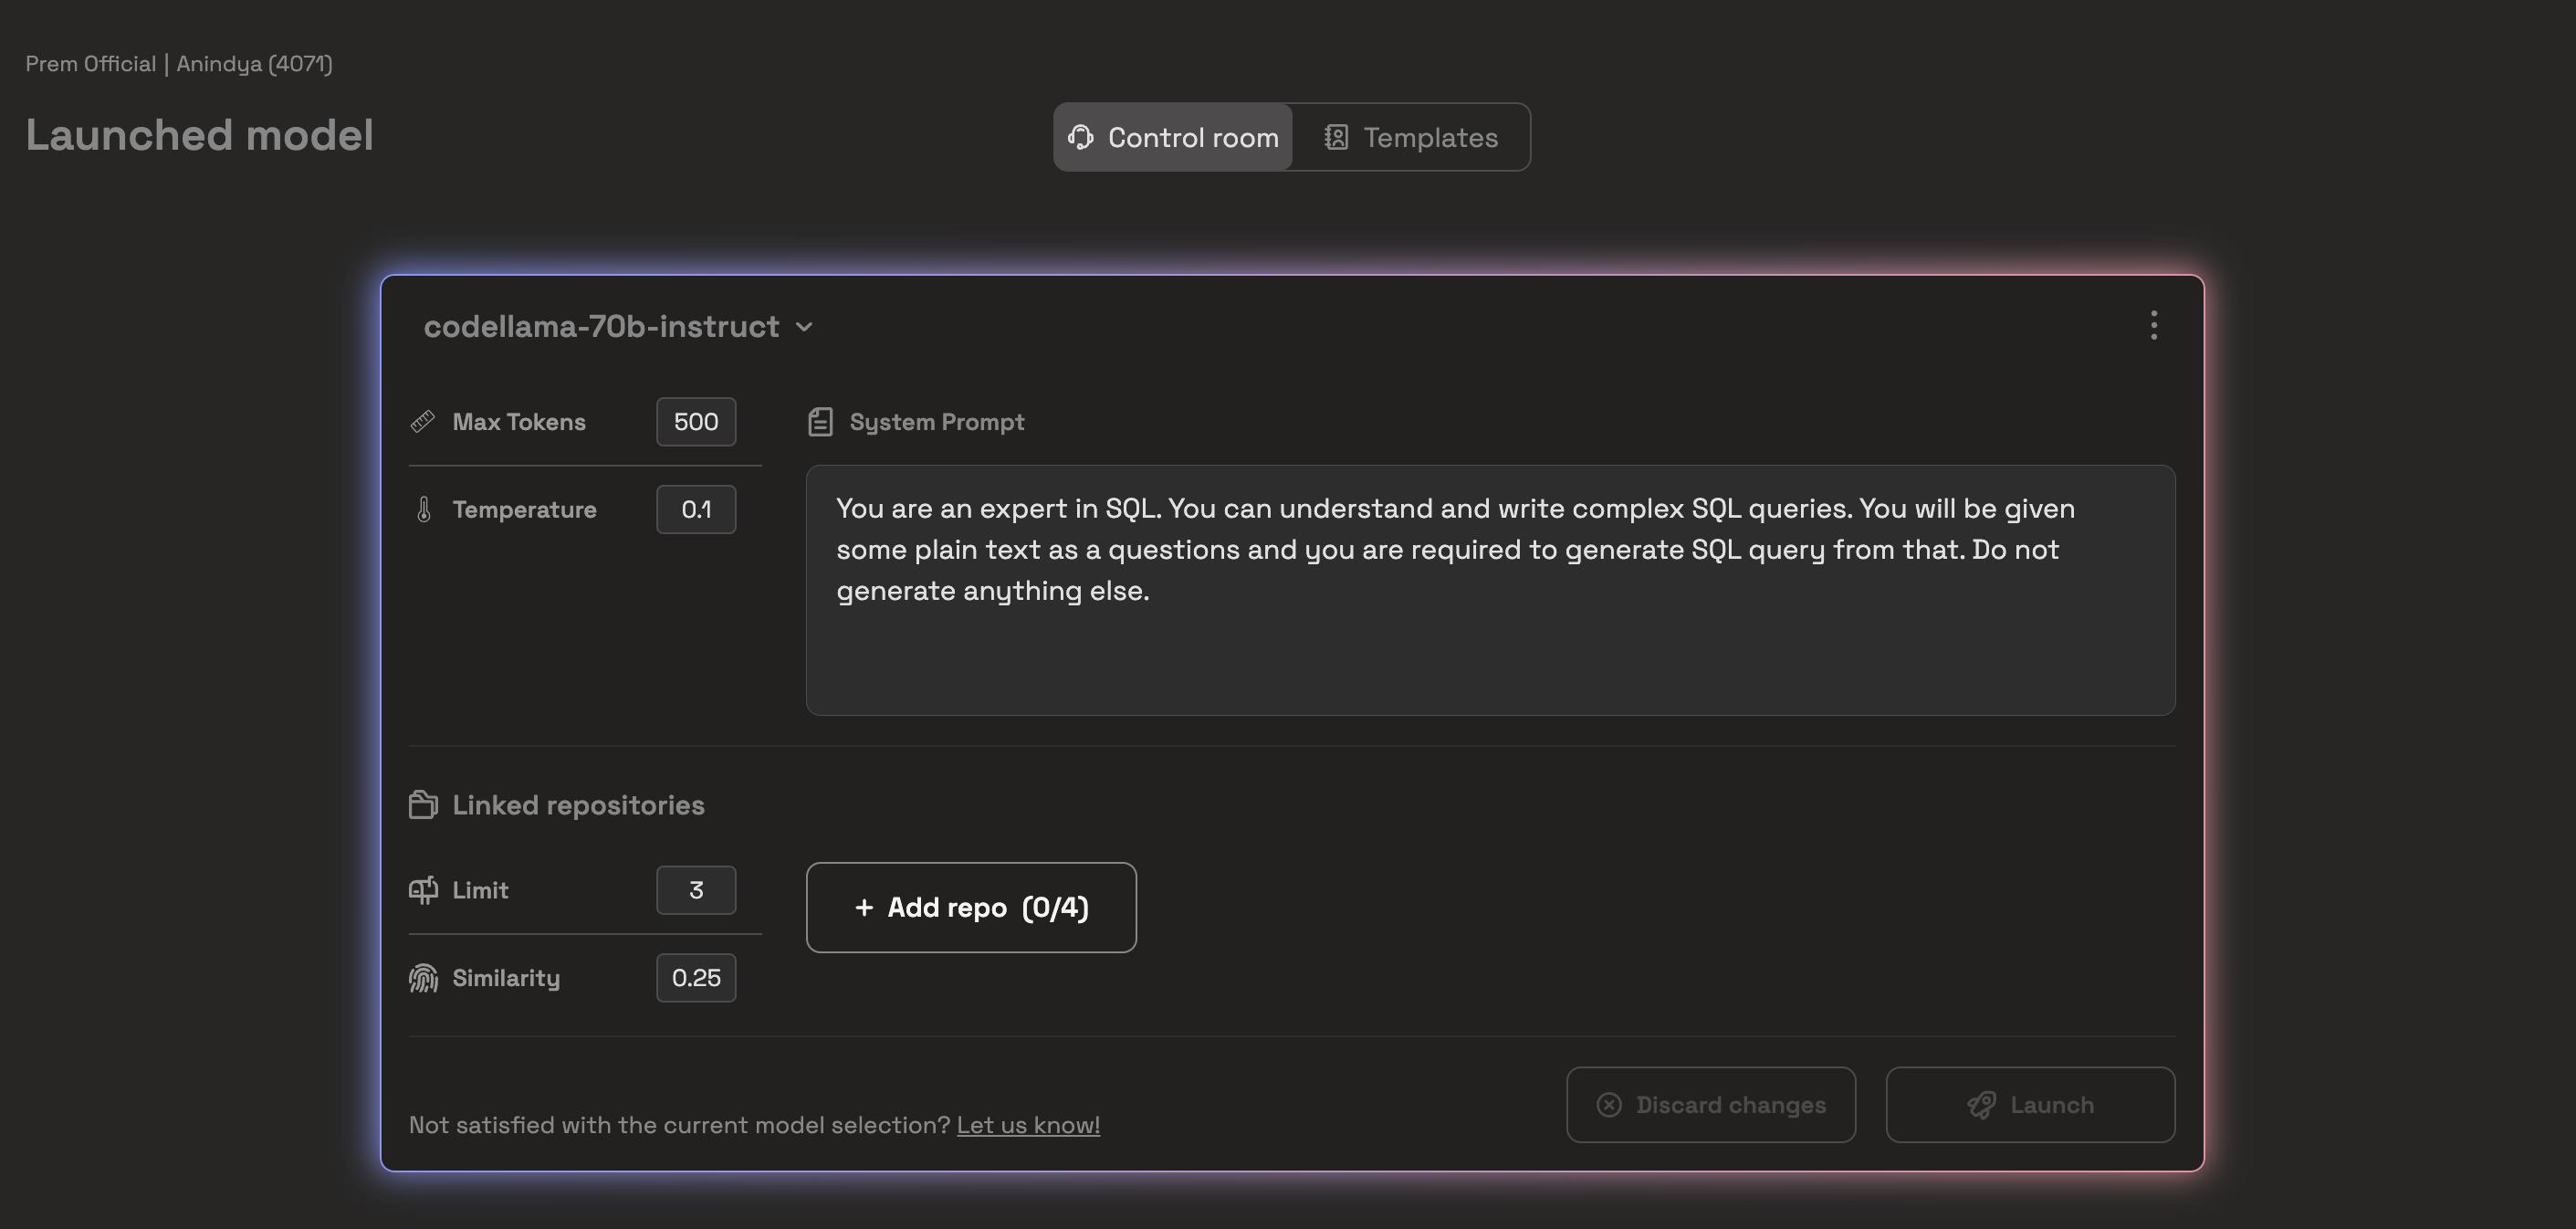The width and height of the screenshot is (2576, 1229).
Task: Click the Max Tokens value field
Action: point(696,422)
